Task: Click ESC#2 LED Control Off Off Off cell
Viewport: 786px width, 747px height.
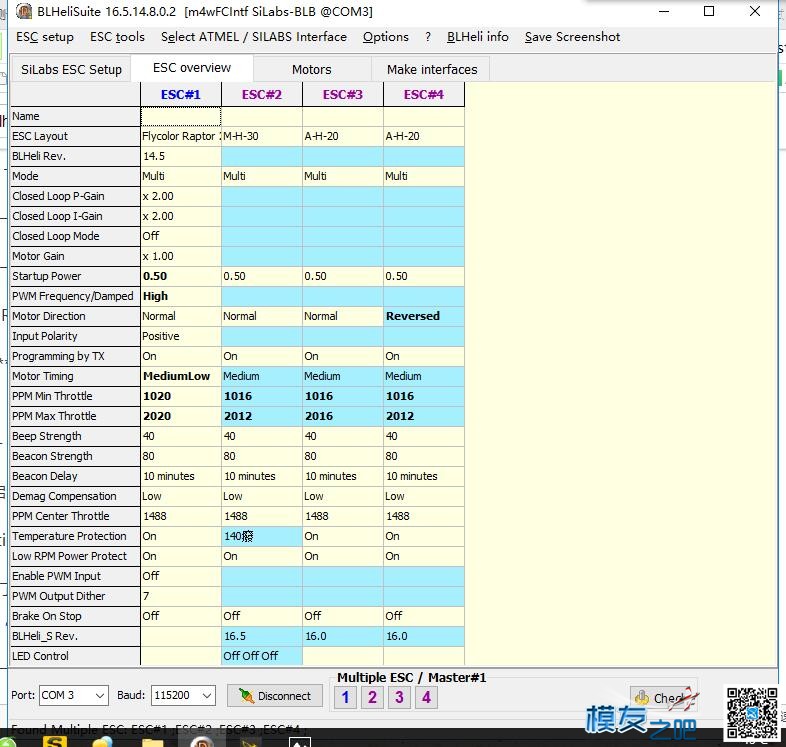Action: click(x=262, y=656)
